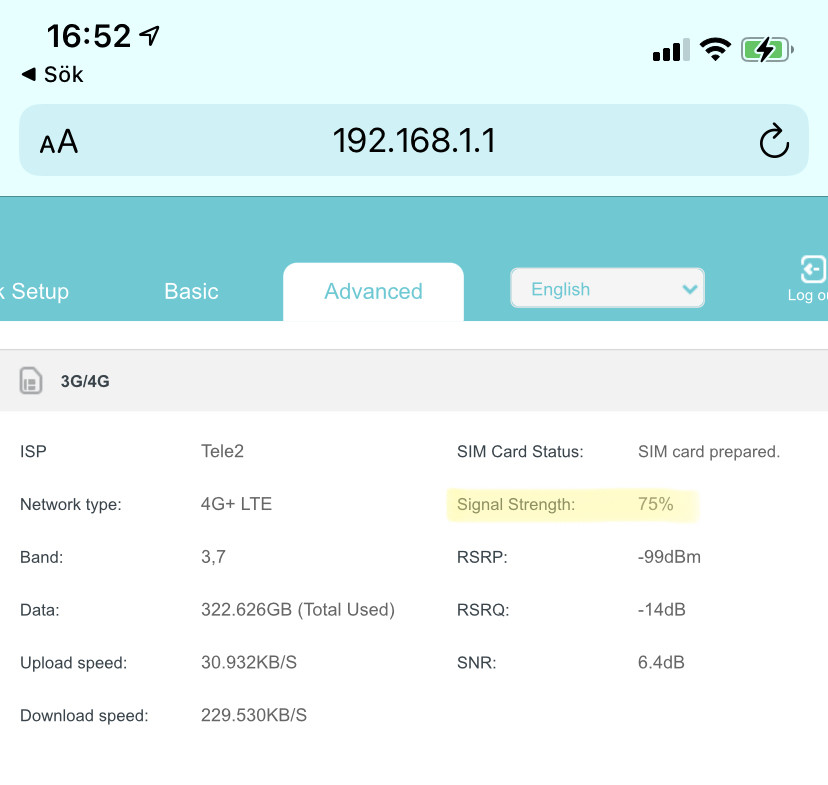
Task: Tap the SIM card icon beside 3G/4G
Action: coord(31,381)
